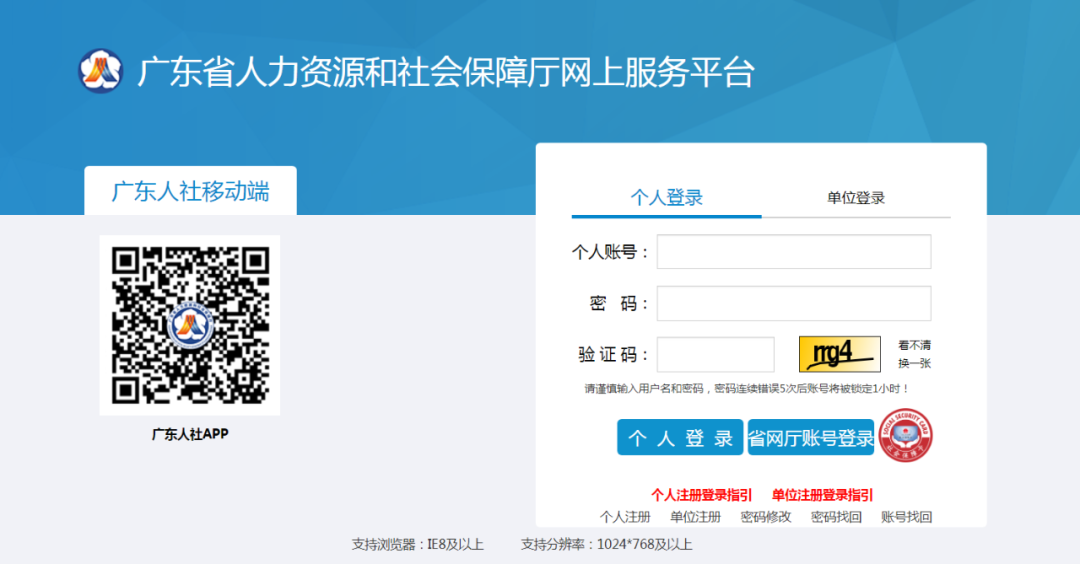Open the red 个人注册登录指引 link

point(701,495)
